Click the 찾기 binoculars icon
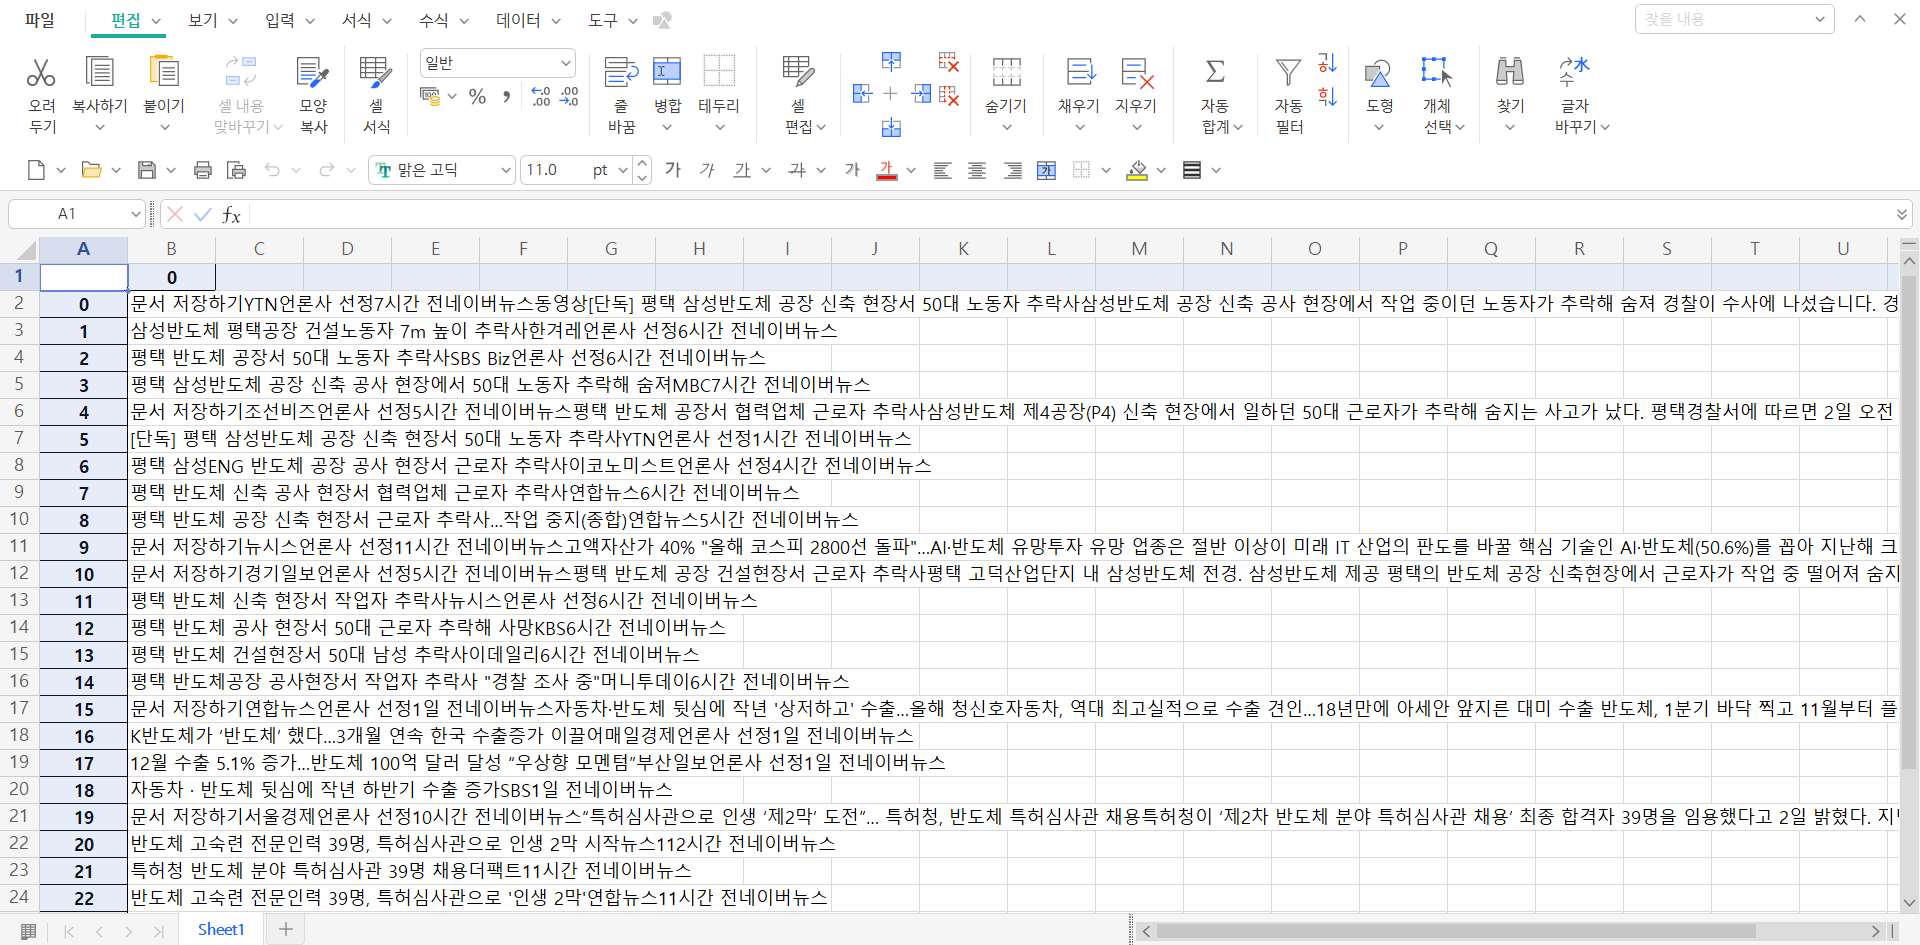The image size is (1920, 945). point(1510,72)
